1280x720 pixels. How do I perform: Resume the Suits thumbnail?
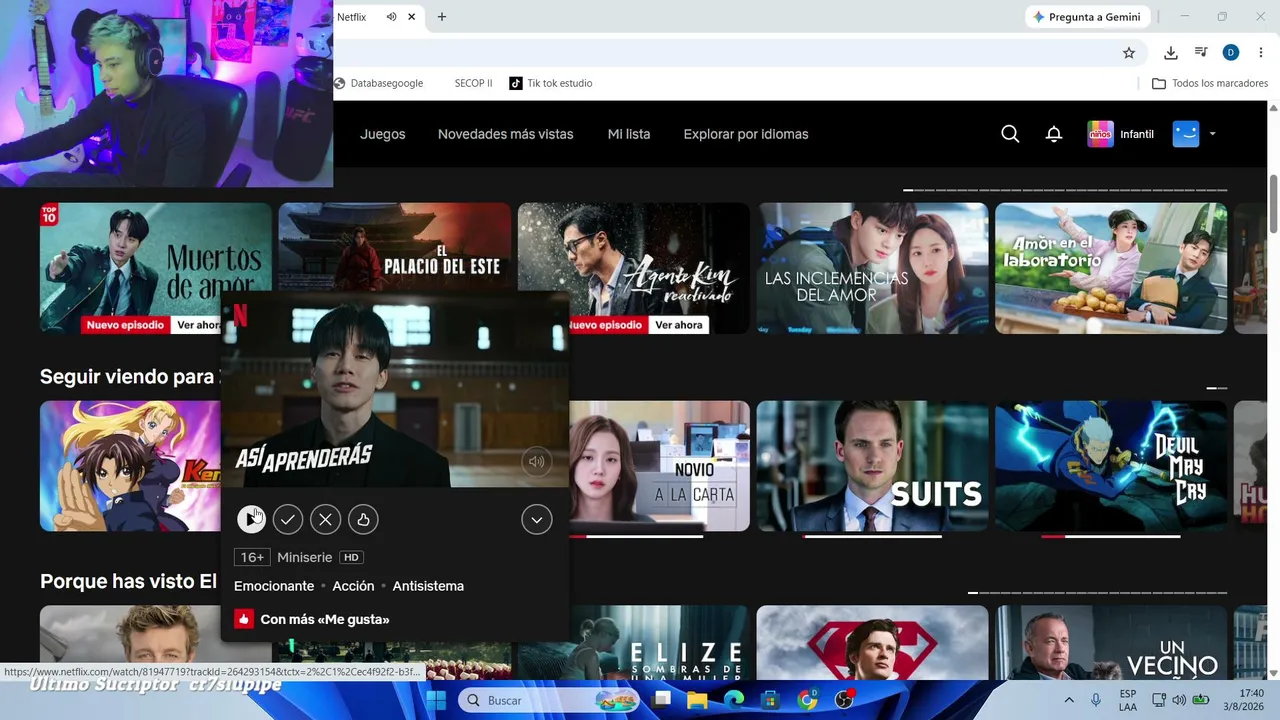(872, 466)
